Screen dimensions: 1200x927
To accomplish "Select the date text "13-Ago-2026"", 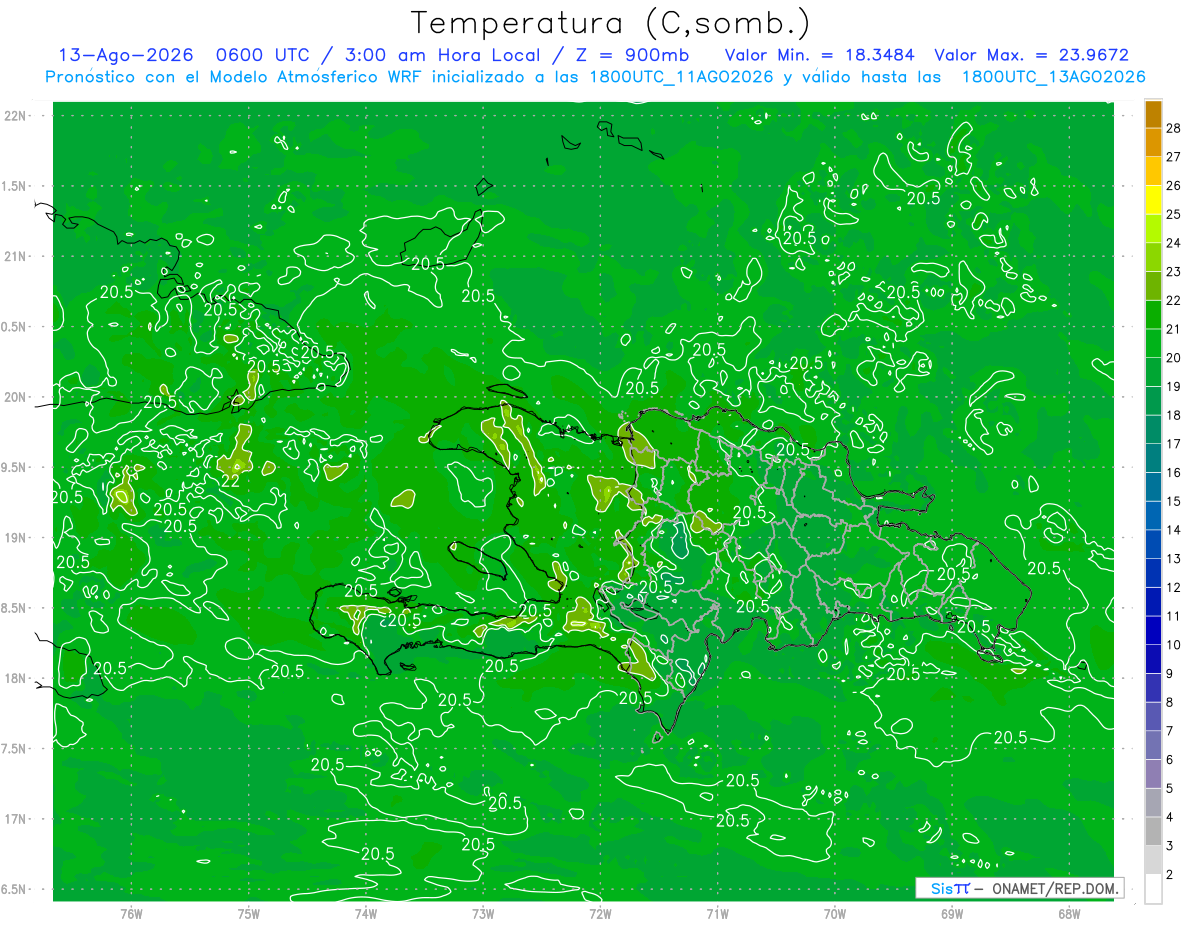I will (124, 56).
